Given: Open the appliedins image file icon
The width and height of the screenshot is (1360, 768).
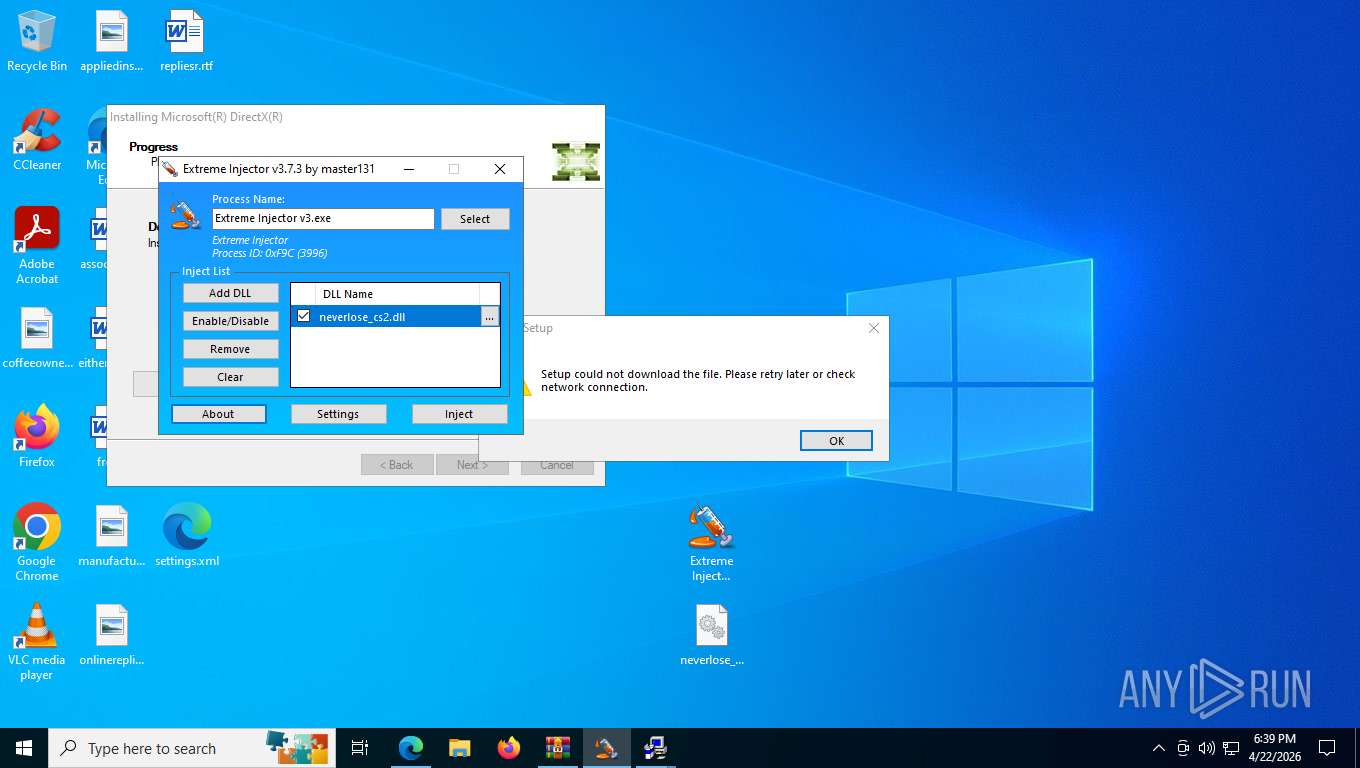Looking at the screenshot, I should tap(111, 42).
